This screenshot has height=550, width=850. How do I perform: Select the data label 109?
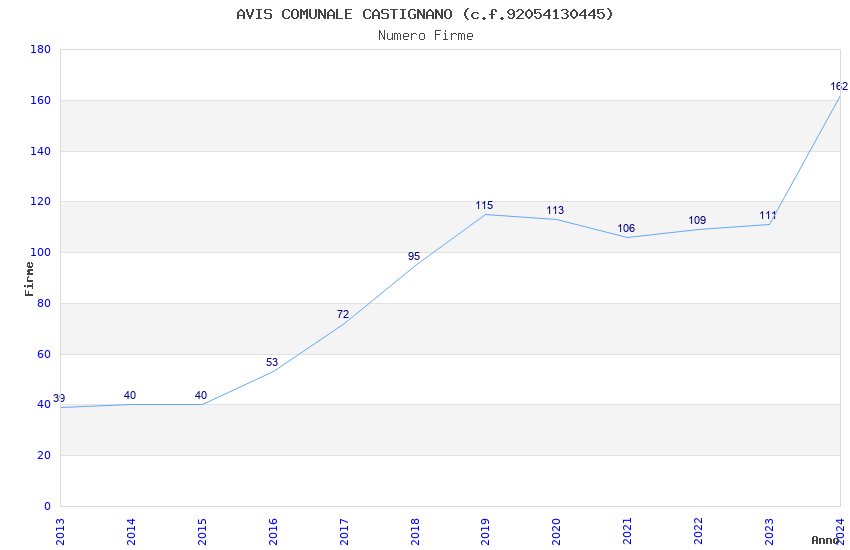click(x=697, y=221)
